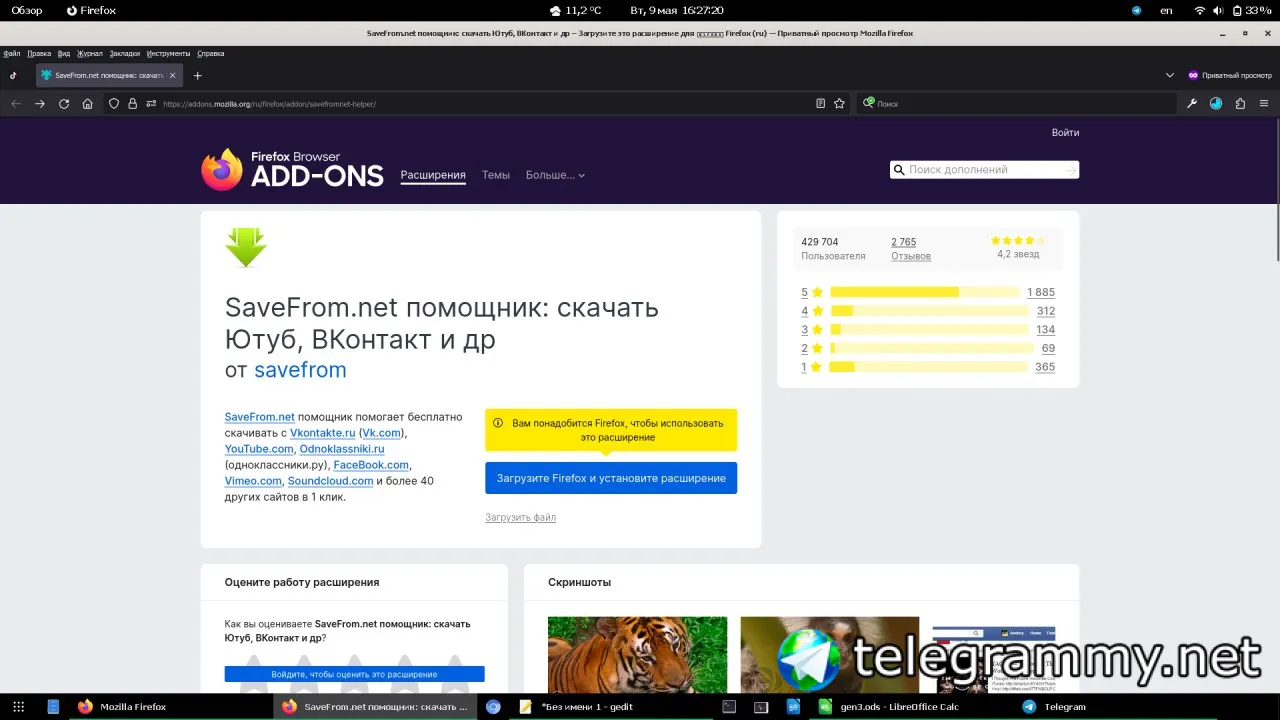Switch to the gedit window in taskbar
The width and height of the screenshot is (1280, 720).
tap(578, 707)
